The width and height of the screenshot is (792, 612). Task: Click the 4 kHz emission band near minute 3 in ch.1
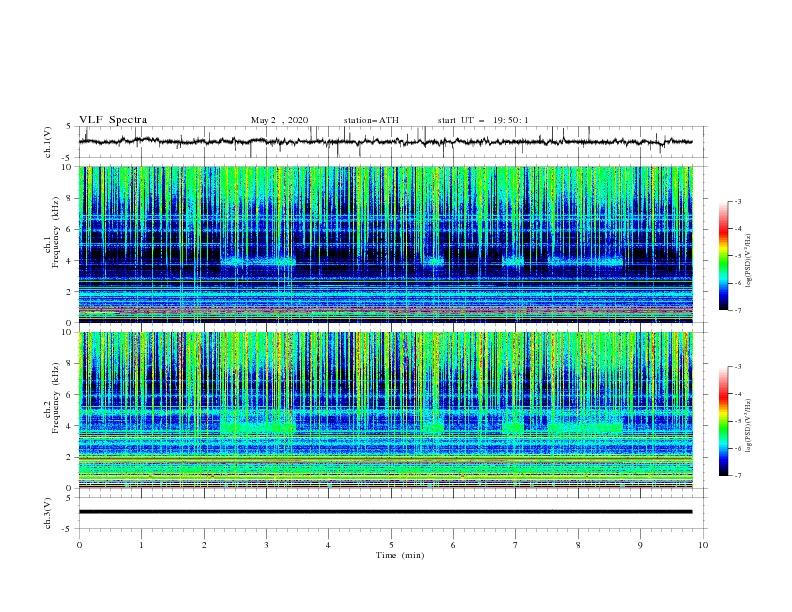[258, 261]
